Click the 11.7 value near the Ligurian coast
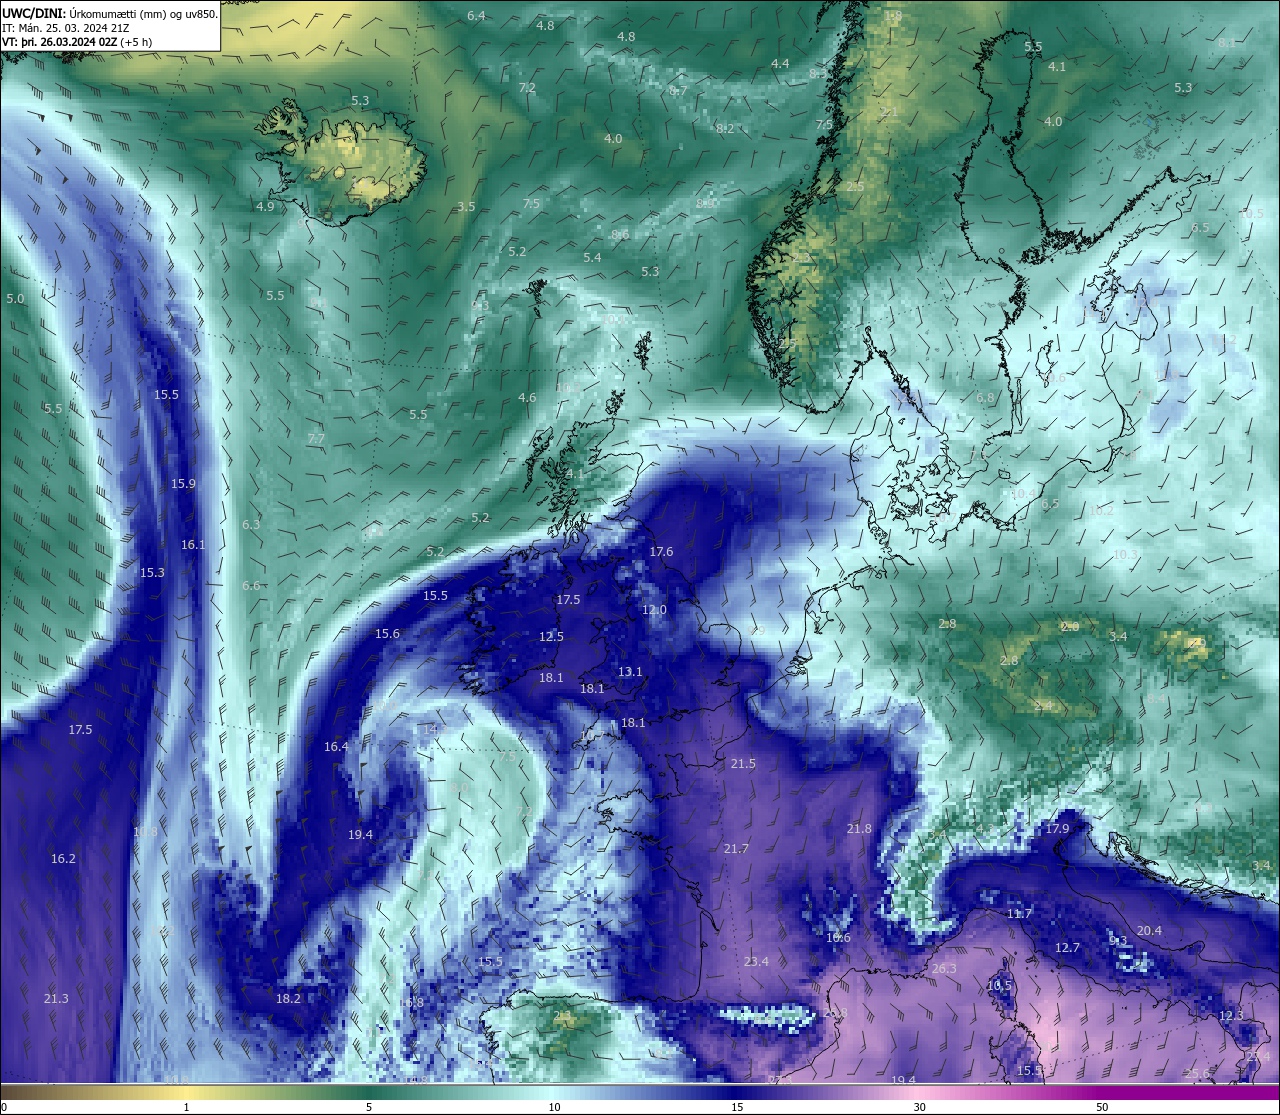 pos(1019,914)
